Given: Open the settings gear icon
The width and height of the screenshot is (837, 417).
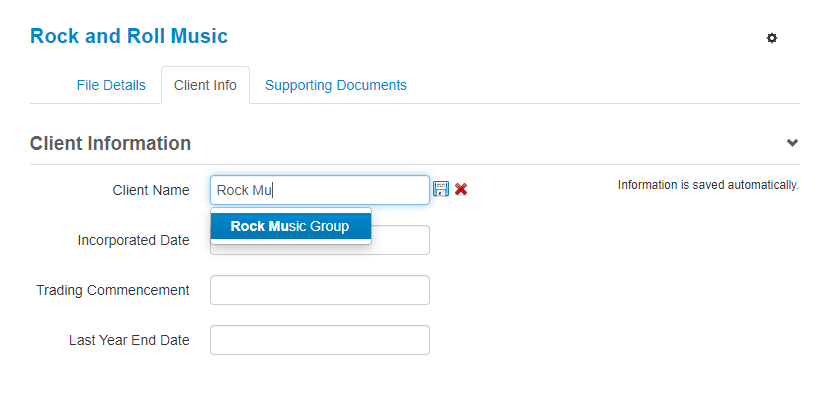Looking at the screenshot, I should [771, 38].
